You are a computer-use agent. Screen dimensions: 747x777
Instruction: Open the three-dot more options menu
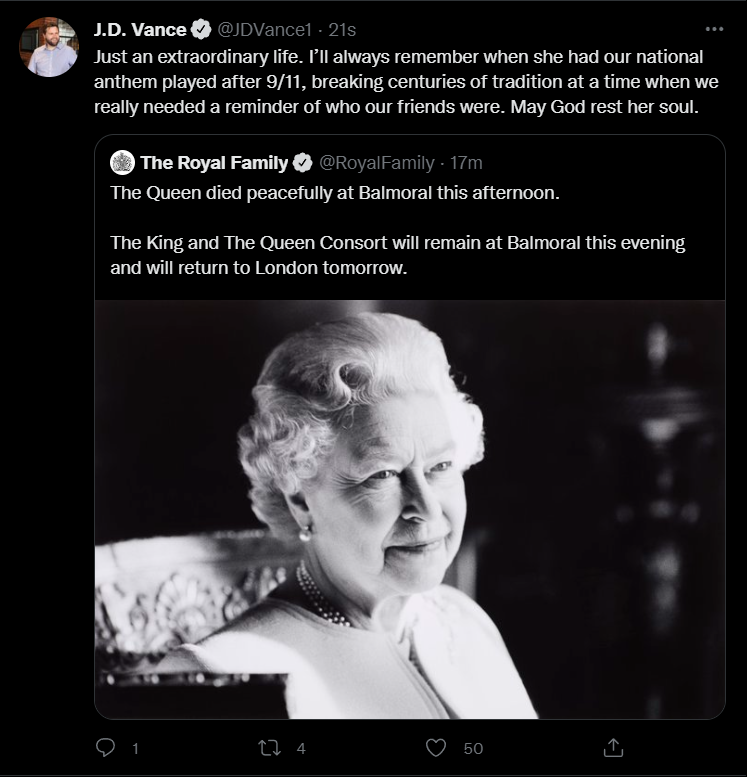pyautogui.click(x=714, y=29)
